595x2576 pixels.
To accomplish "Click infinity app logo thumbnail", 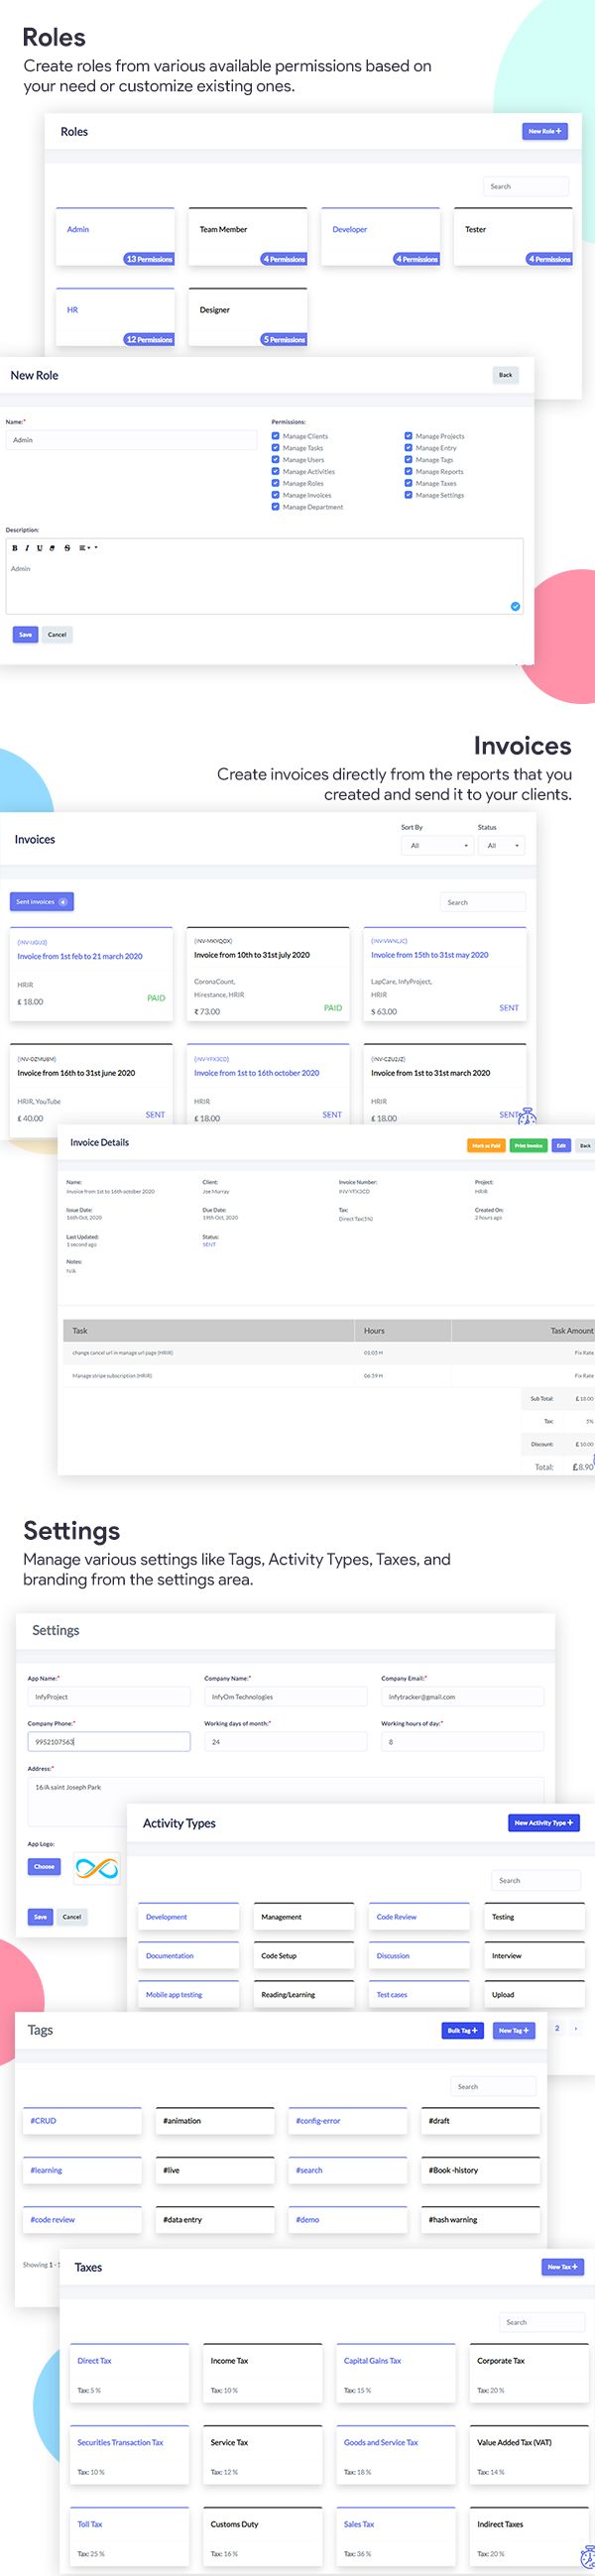I will click(97, 1868).
